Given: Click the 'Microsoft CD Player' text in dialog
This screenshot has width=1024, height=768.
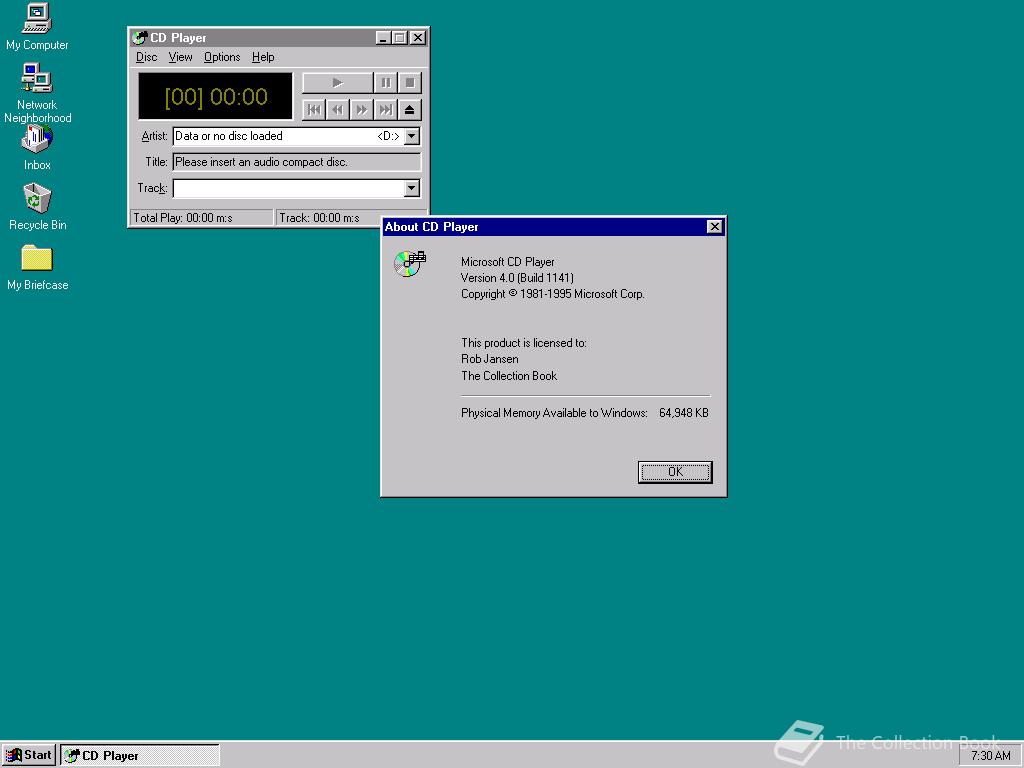Looking at the screenshot, I should [x=507, y=262].
